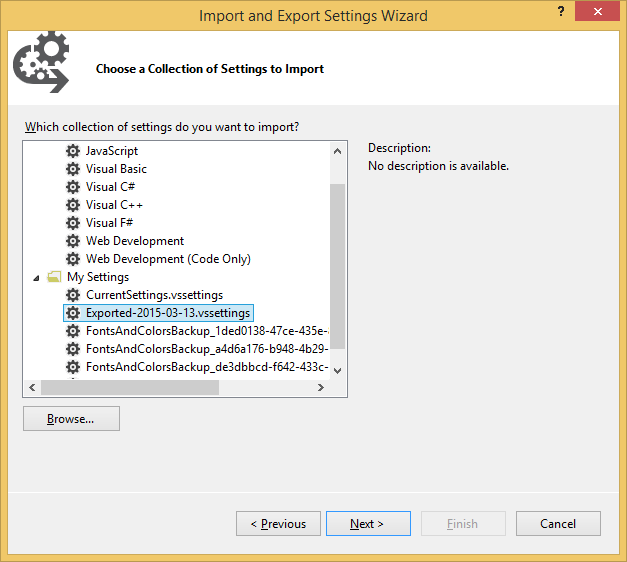Click the gear icon next to JavaScript
This screenshot has width=627, height=562.
73,151
